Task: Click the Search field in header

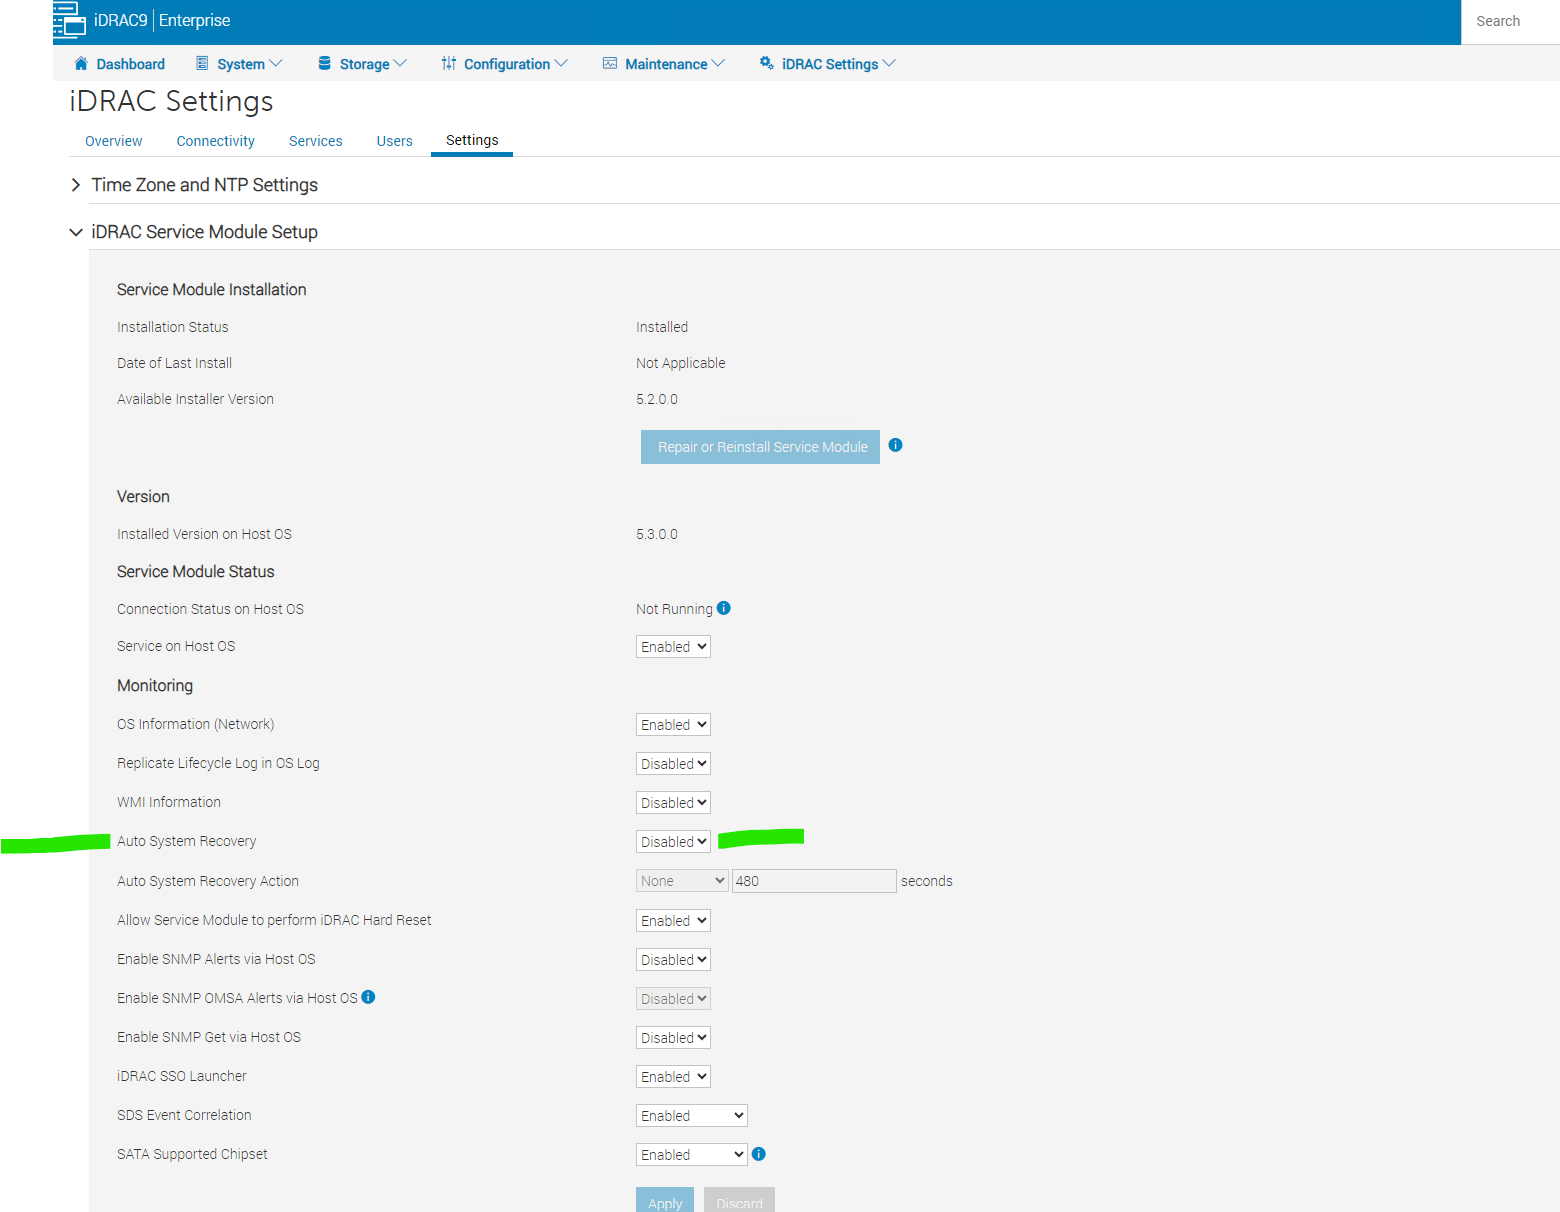Action: pos(1509,21)
